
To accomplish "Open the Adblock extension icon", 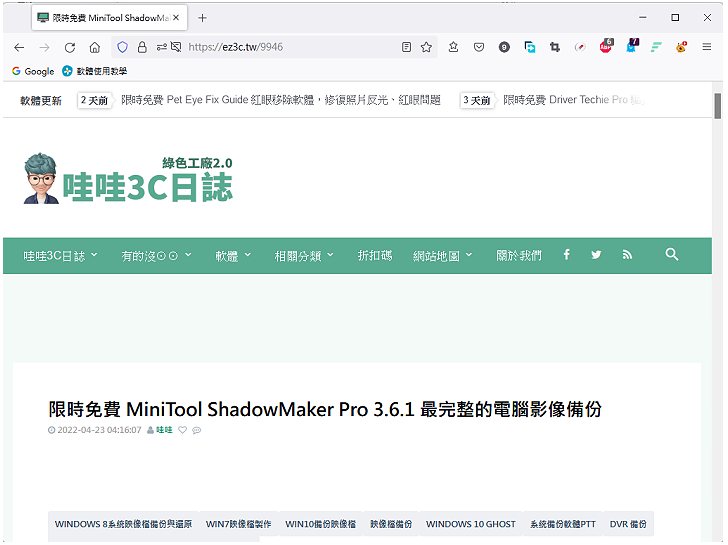I will pyautogui.click(x=606, y=46).
